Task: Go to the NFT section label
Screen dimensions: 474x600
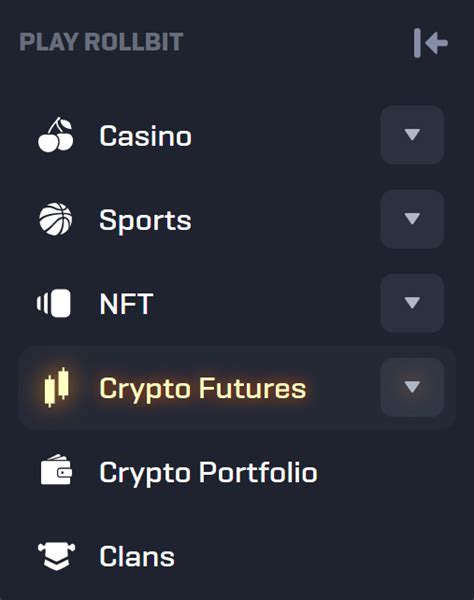Action: [x=126, y=304]
